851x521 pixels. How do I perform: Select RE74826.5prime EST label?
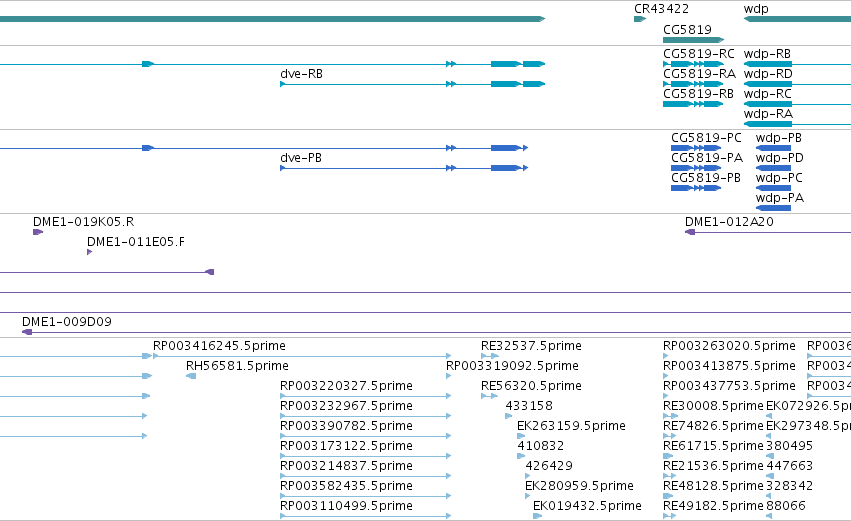coord(713,426)
